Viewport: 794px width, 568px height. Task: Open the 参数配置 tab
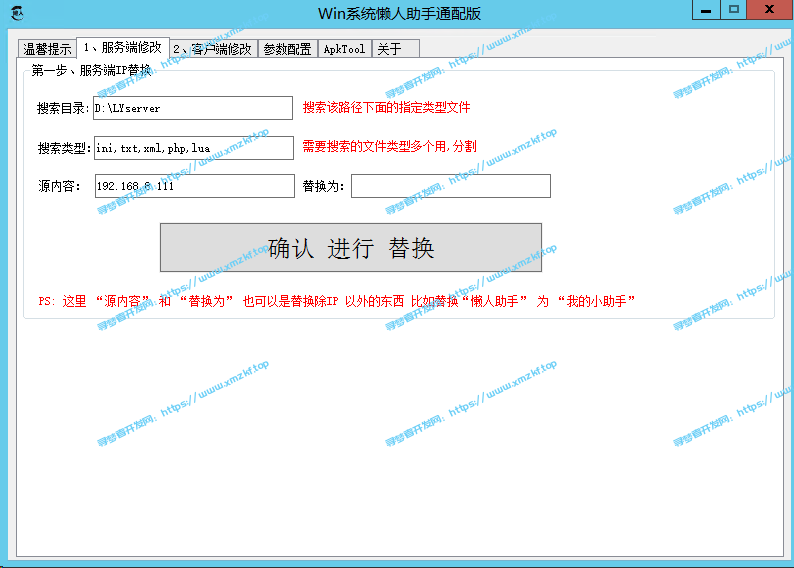pos(288,49)
